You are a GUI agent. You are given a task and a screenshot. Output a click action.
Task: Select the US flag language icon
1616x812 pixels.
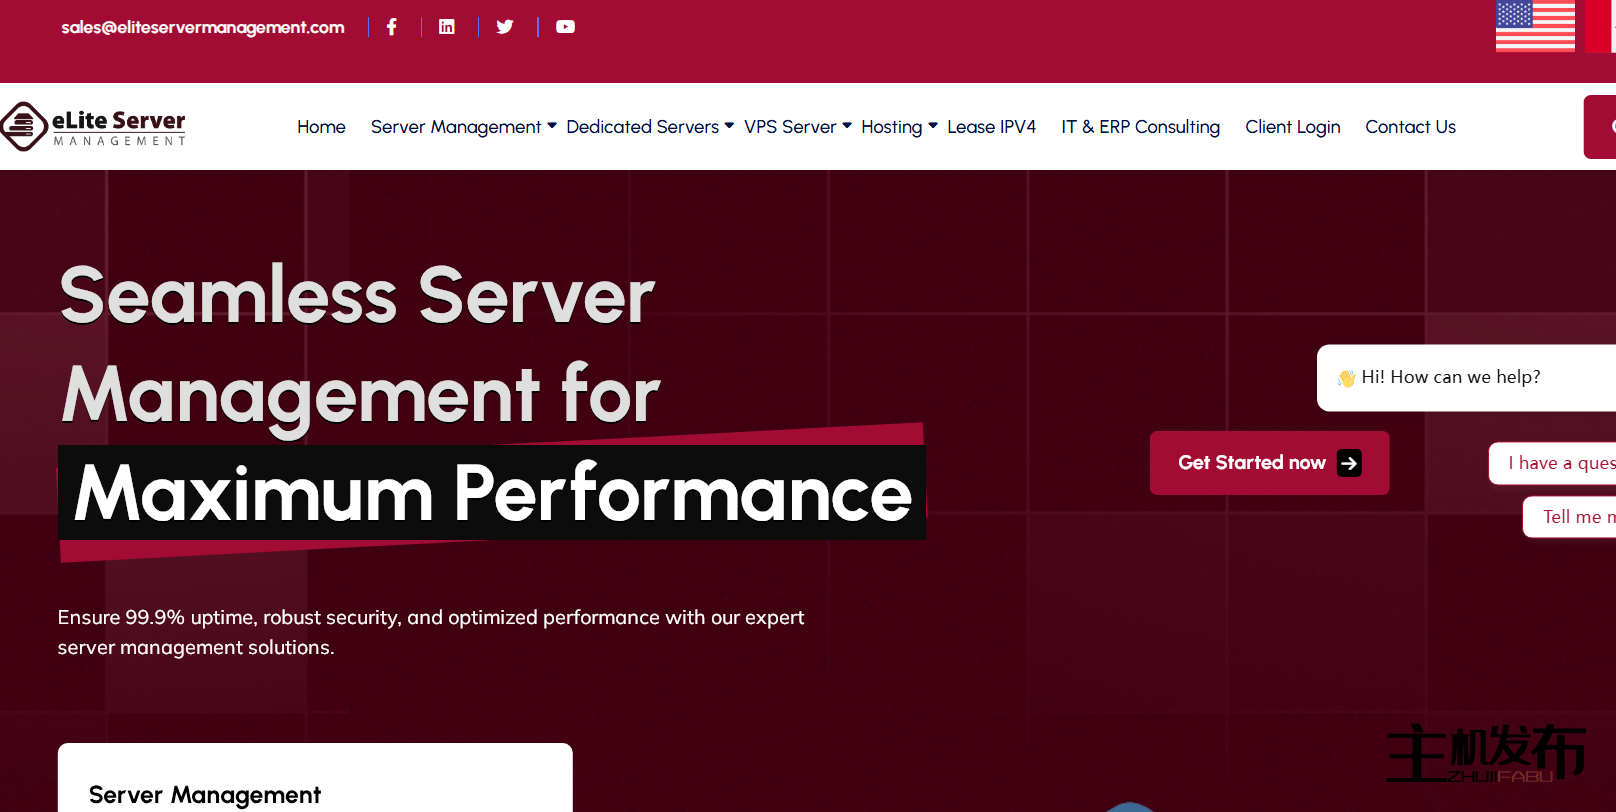[1534, 26]
